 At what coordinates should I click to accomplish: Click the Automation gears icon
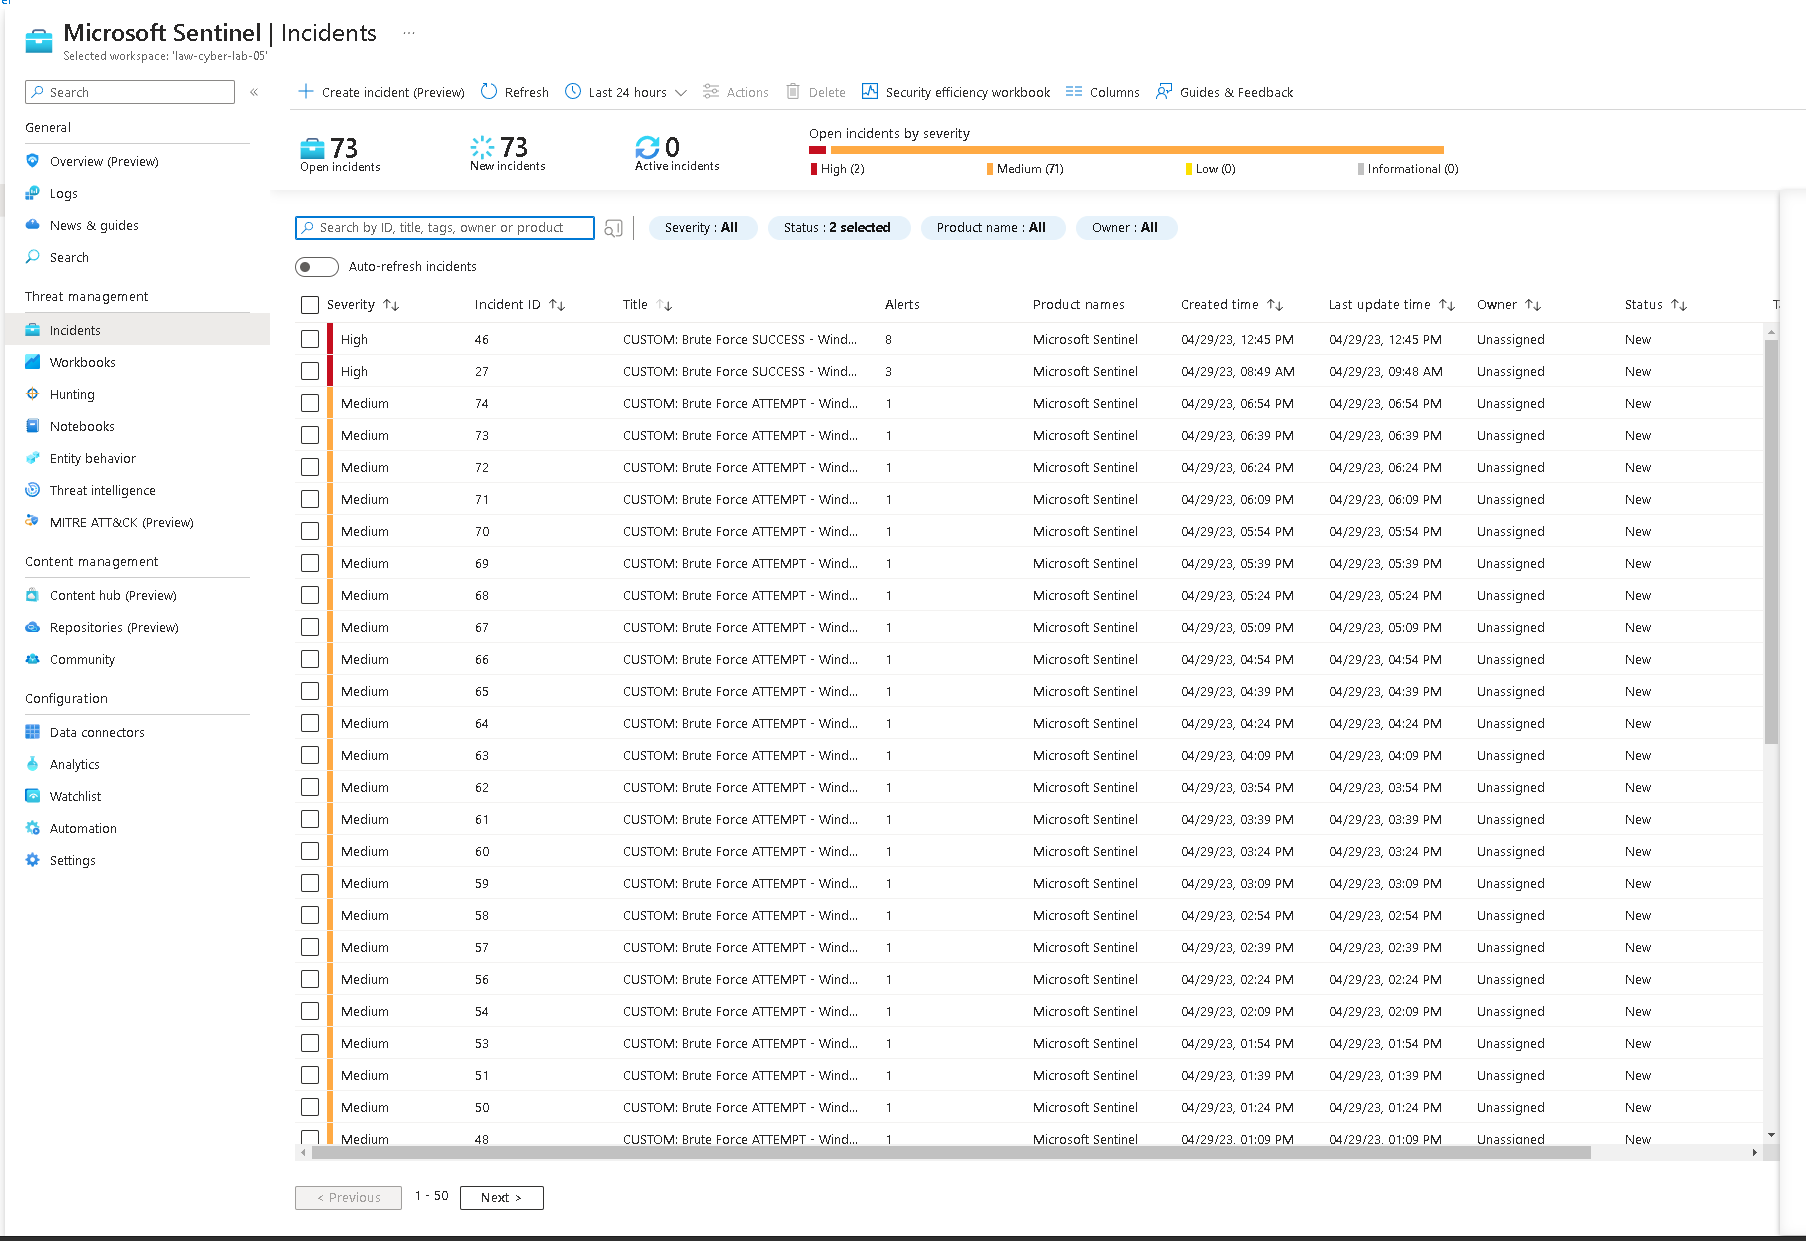[33, 828]
